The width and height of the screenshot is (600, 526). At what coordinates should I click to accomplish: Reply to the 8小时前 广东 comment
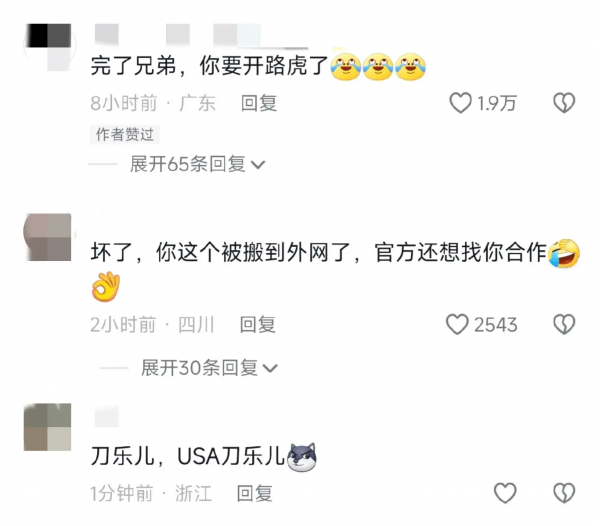tap(259, 103)
